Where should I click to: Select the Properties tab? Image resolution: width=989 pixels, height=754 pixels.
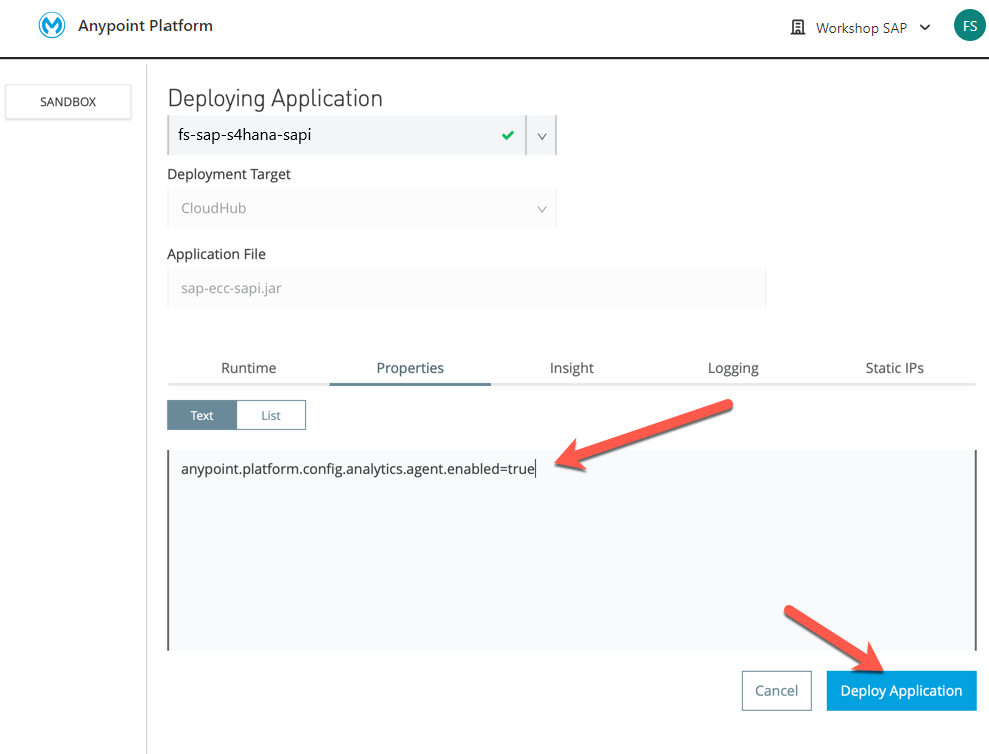[410, 368]
